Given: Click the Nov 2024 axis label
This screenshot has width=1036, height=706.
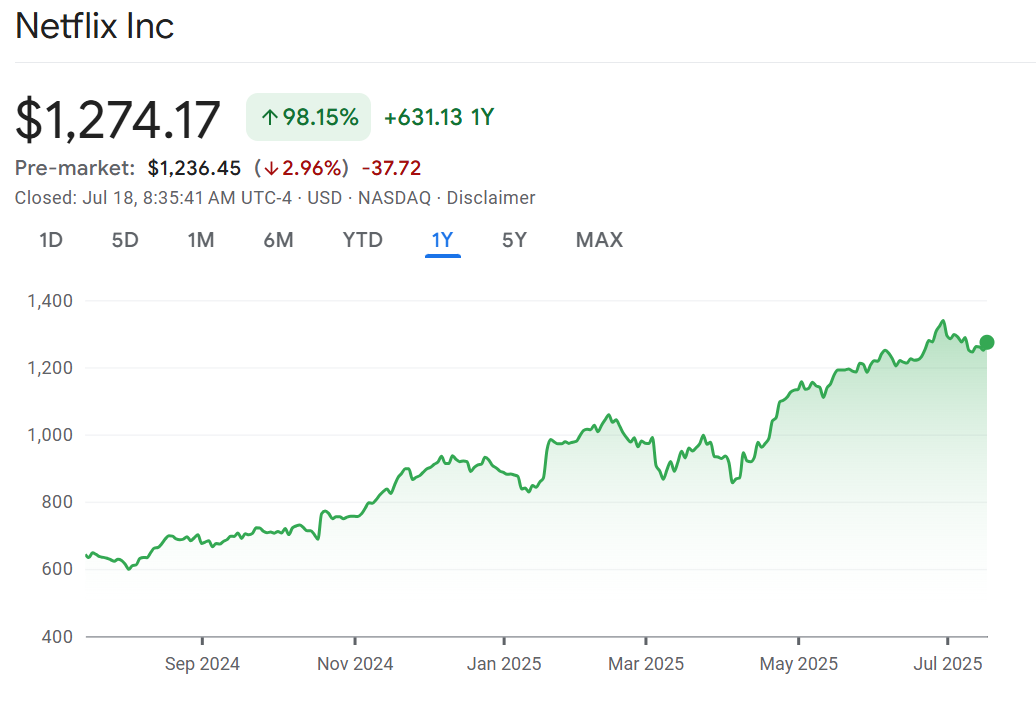Looking at the screenshot, I should (x=355, y=664).
